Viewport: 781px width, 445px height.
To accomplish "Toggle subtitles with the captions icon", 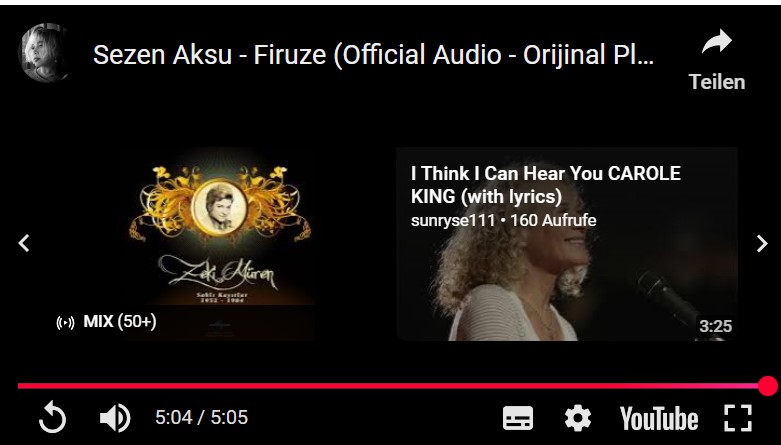I will coord(518,418).
